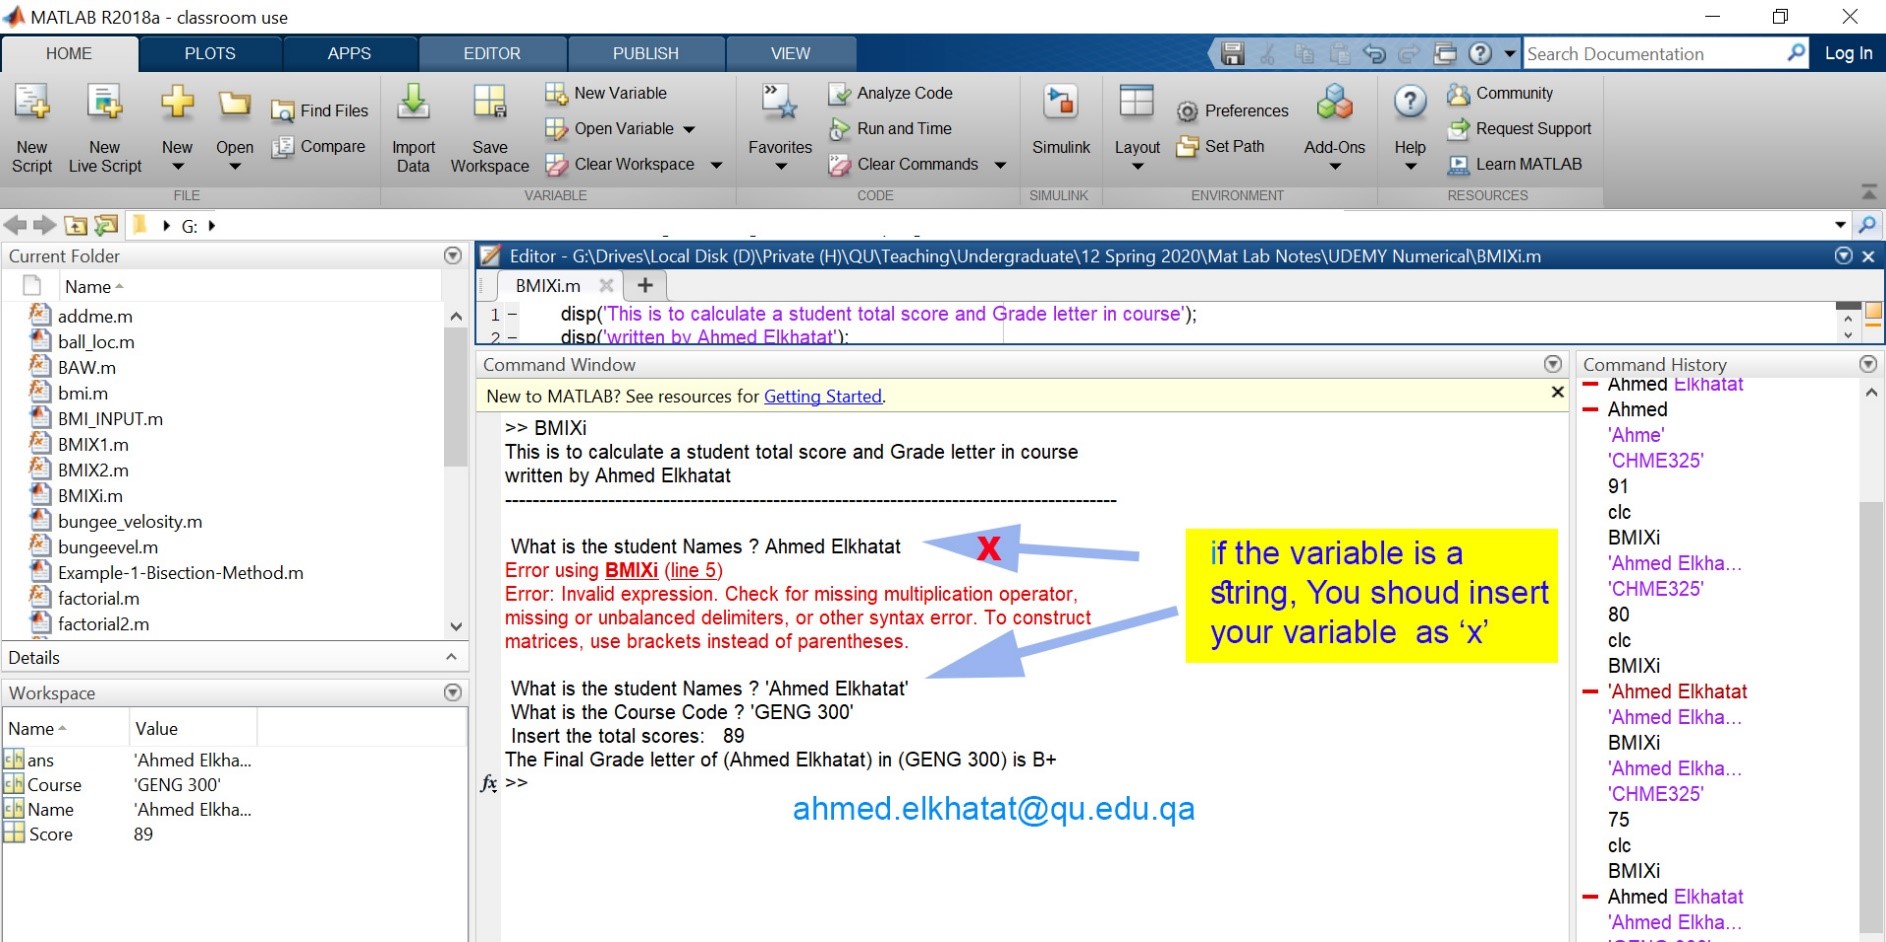This screenshot has height=942, width=1886.
Task: Minimize the toolstrip ribbon
Action: 1868,191
